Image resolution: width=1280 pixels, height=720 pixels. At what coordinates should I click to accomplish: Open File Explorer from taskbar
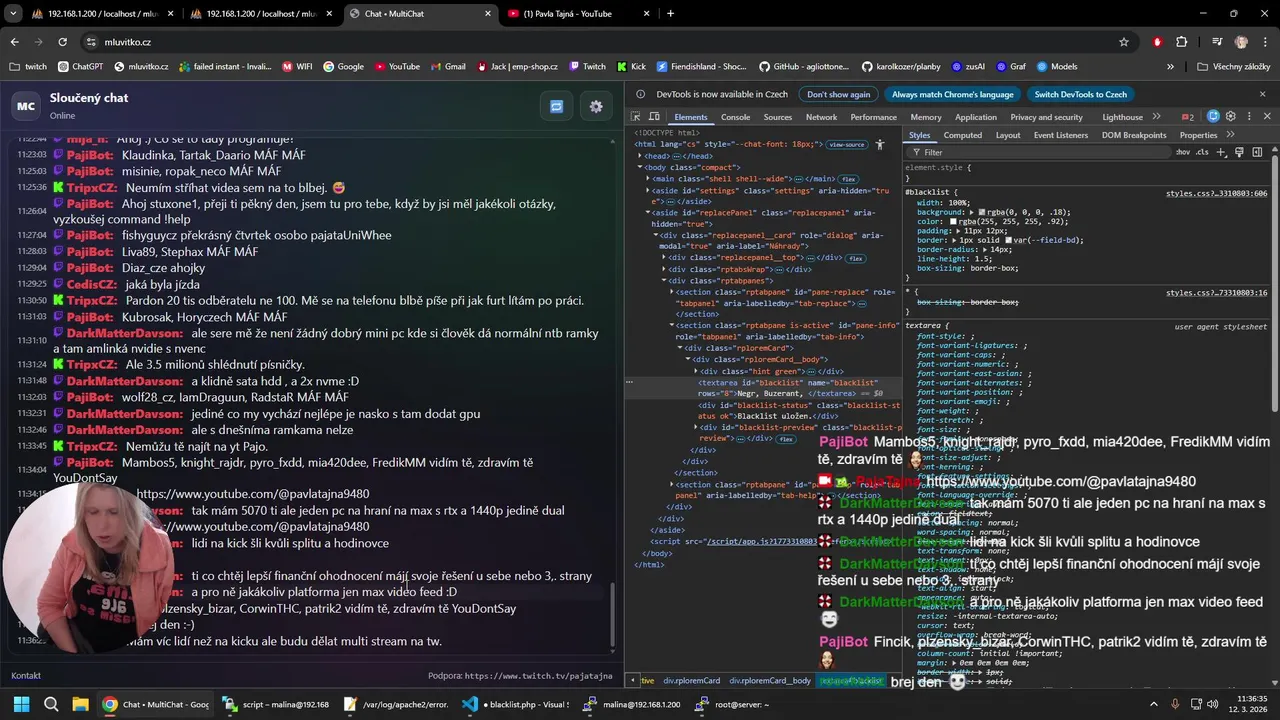(80, 704)
